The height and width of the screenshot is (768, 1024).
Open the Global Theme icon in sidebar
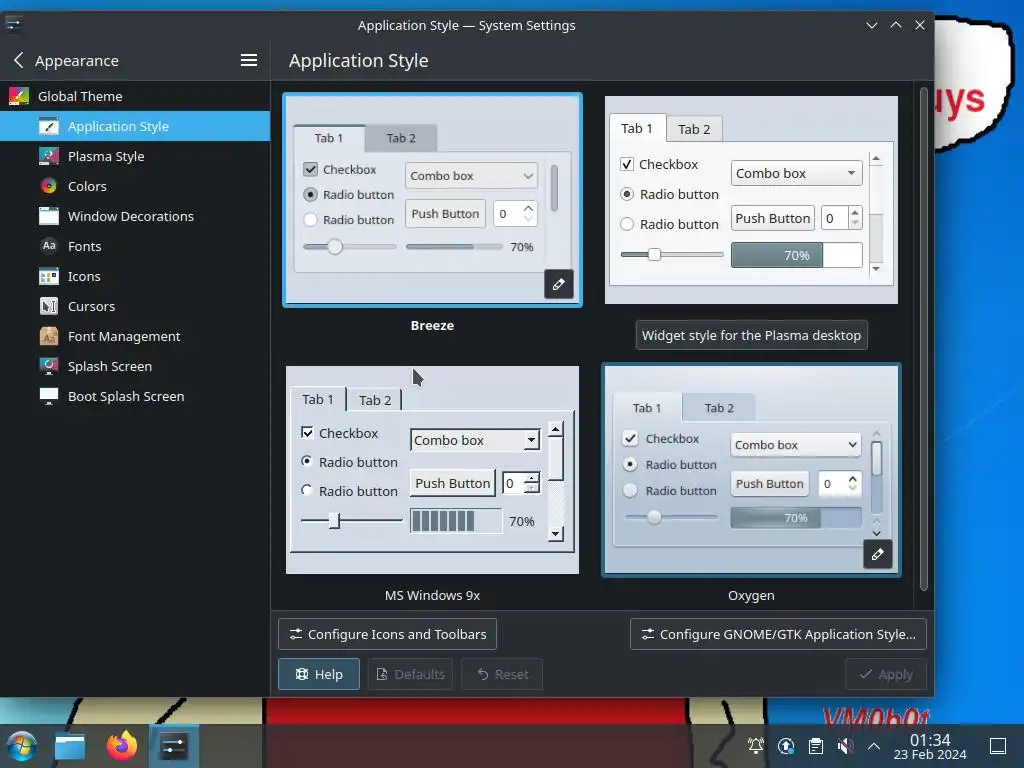pos(18,96)
